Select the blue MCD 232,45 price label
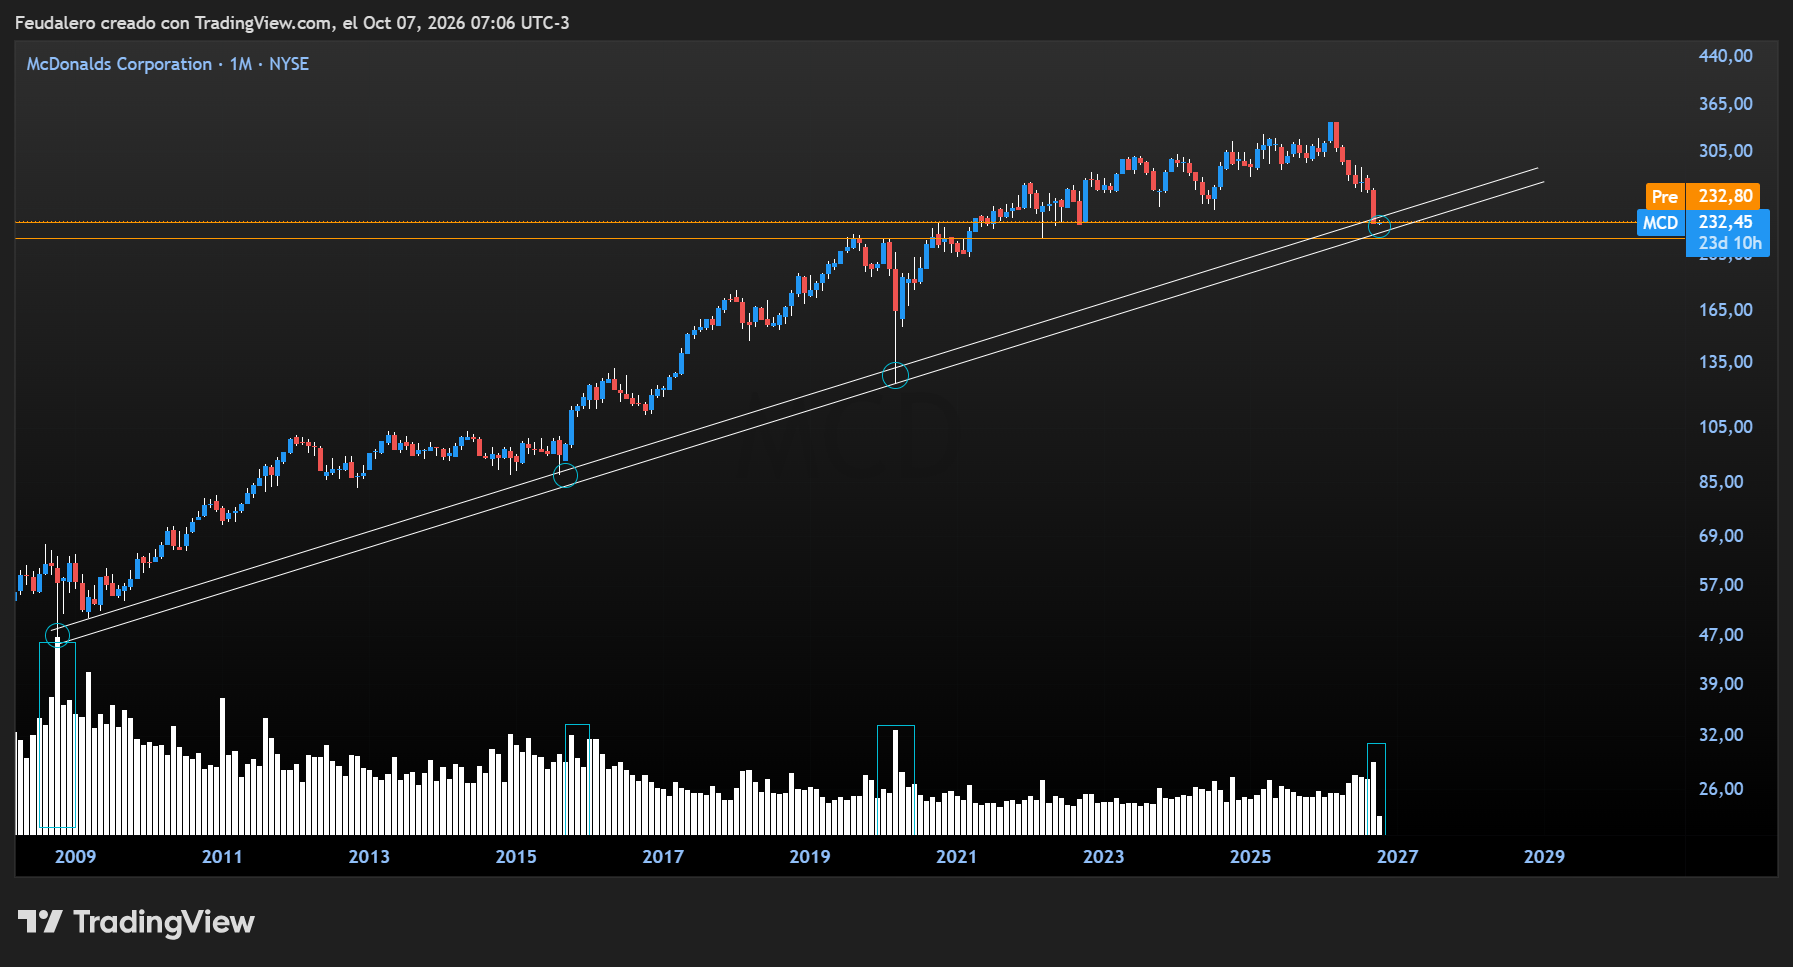 click(x=1703, y=222)
